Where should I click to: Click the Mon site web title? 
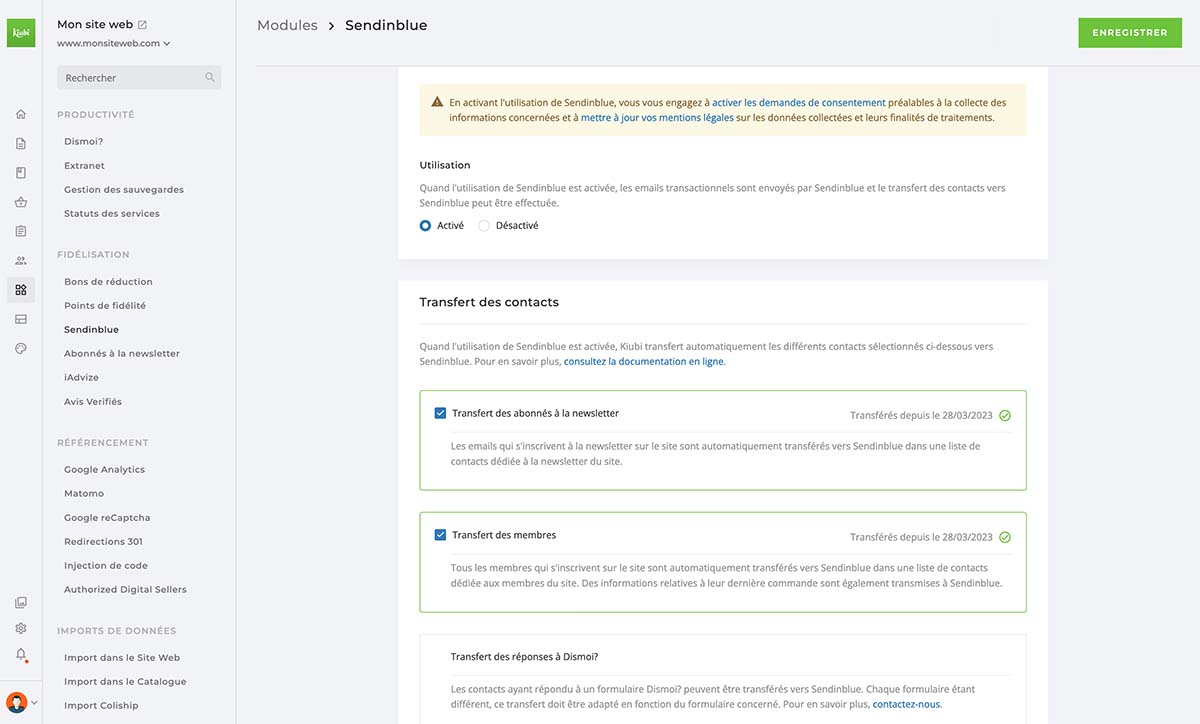click(94, 25)
